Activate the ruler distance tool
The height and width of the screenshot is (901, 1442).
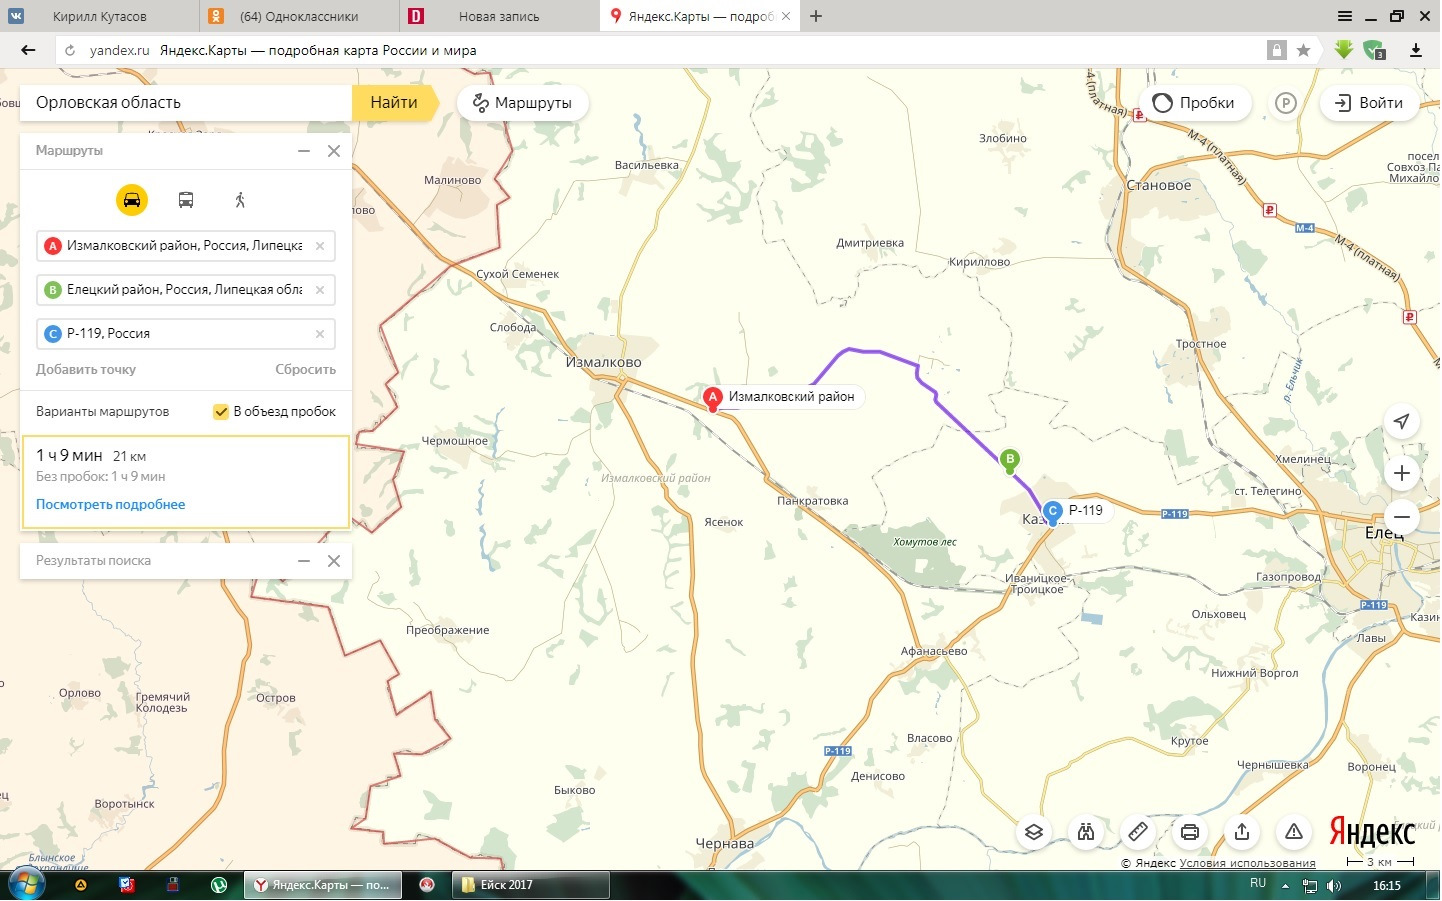pos(1138,832)
